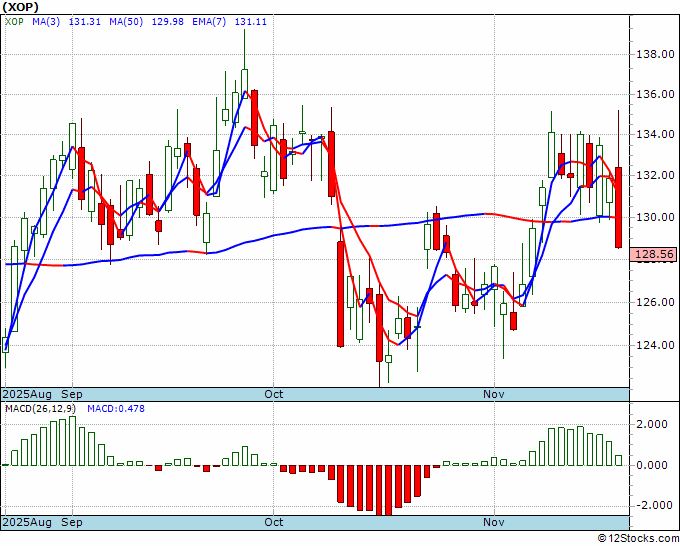Click the MA(3) legend label
The width and height of the screenshot is (680, 546).
(x=46, y=22)
